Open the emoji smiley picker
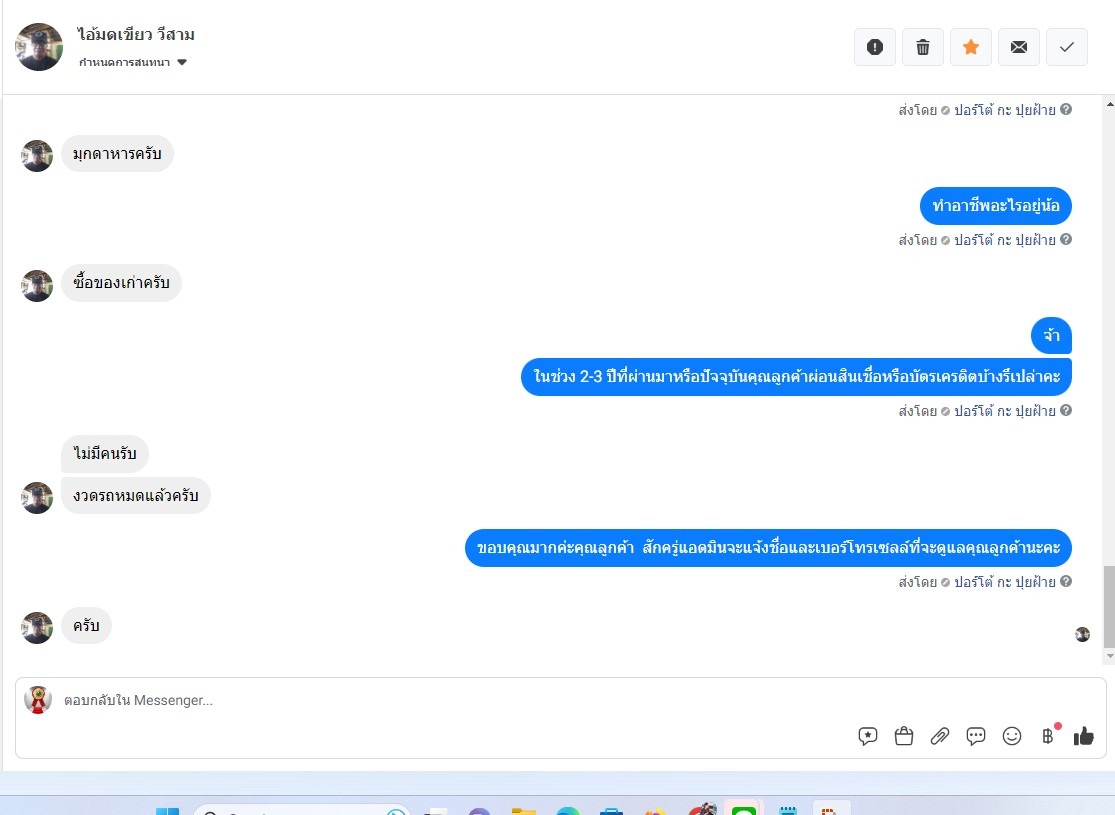 click(x=1012, y=736)
